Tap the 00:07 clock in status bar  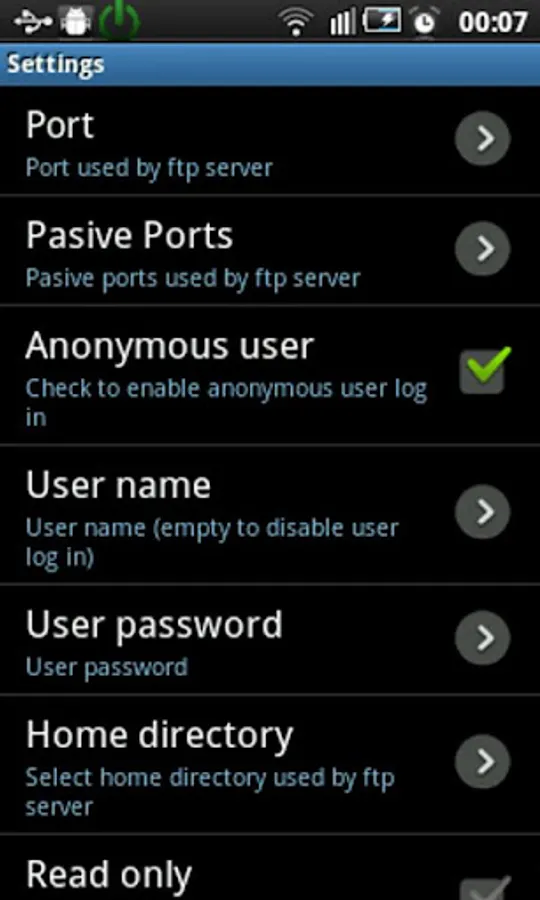pyautogui.click(x=493, y=22)
